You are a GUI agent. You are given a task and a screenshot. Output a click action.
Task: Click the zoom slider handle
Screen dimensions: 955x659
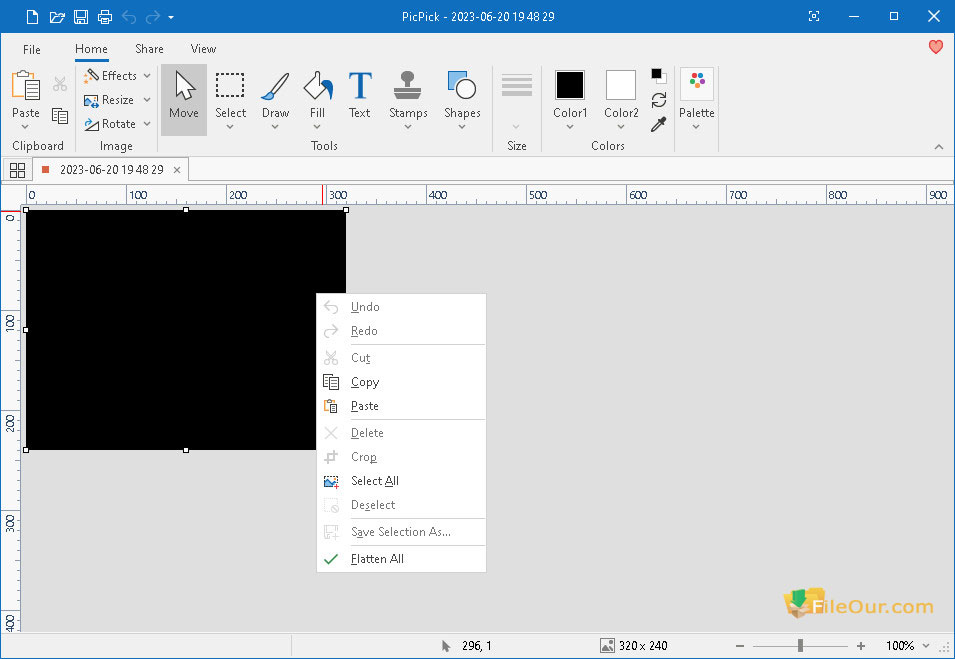(x=800, y=646)
